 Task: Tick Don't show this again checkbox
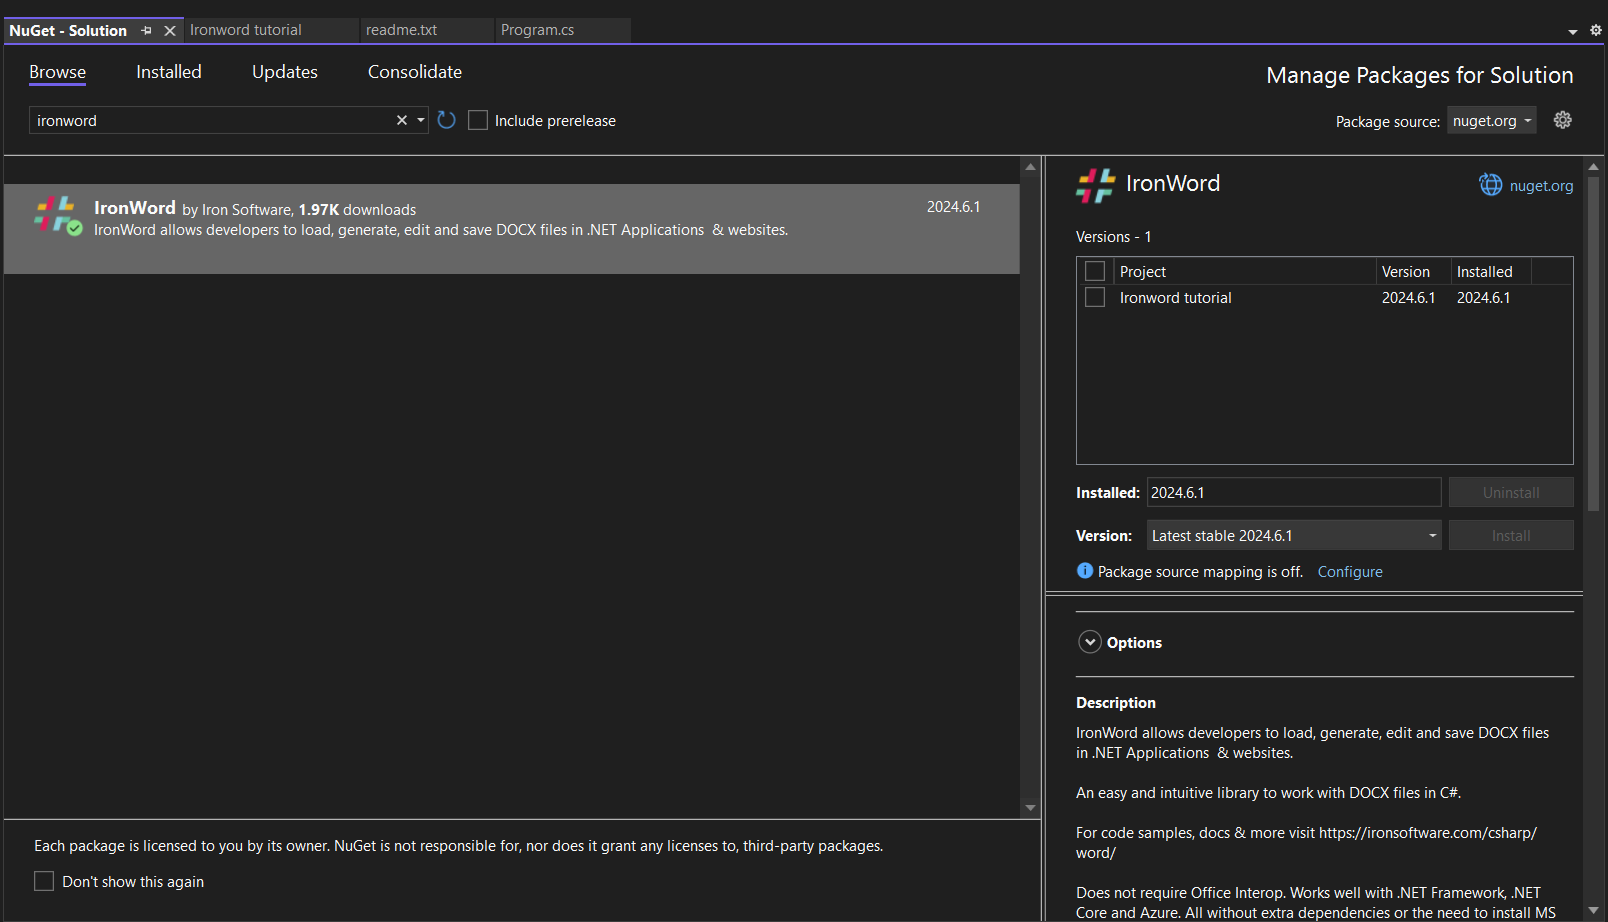(44, 881)
